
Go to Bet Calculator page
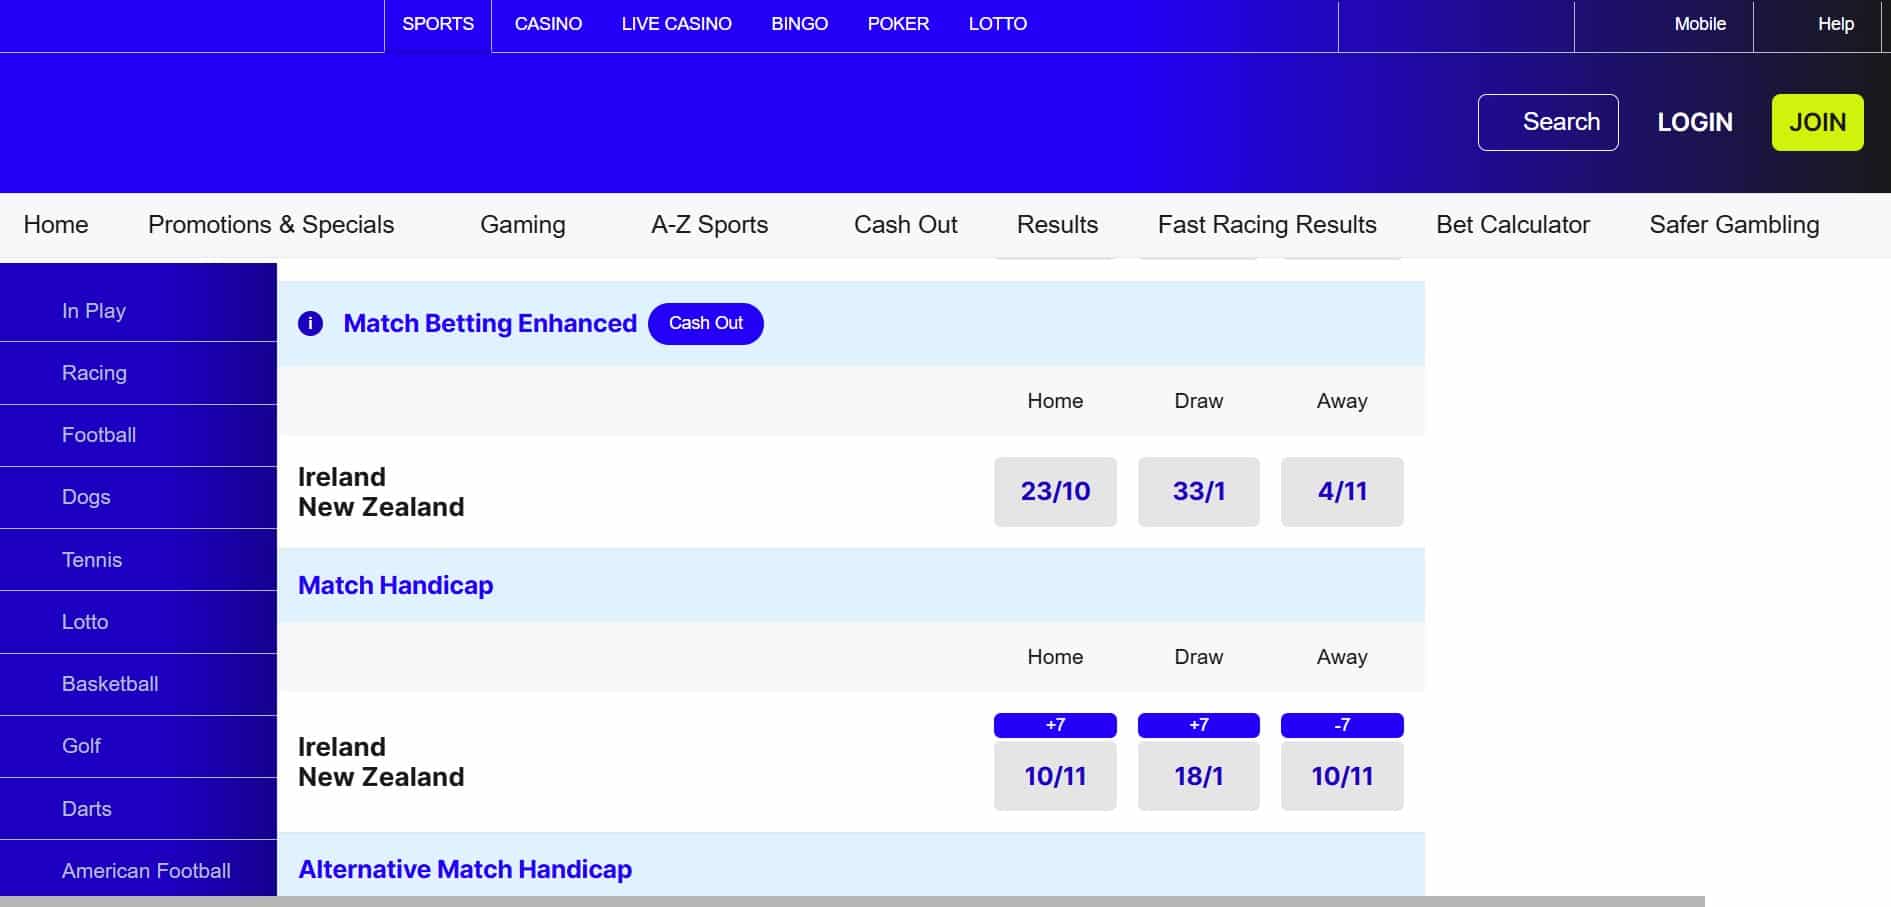coord(1512,225)
